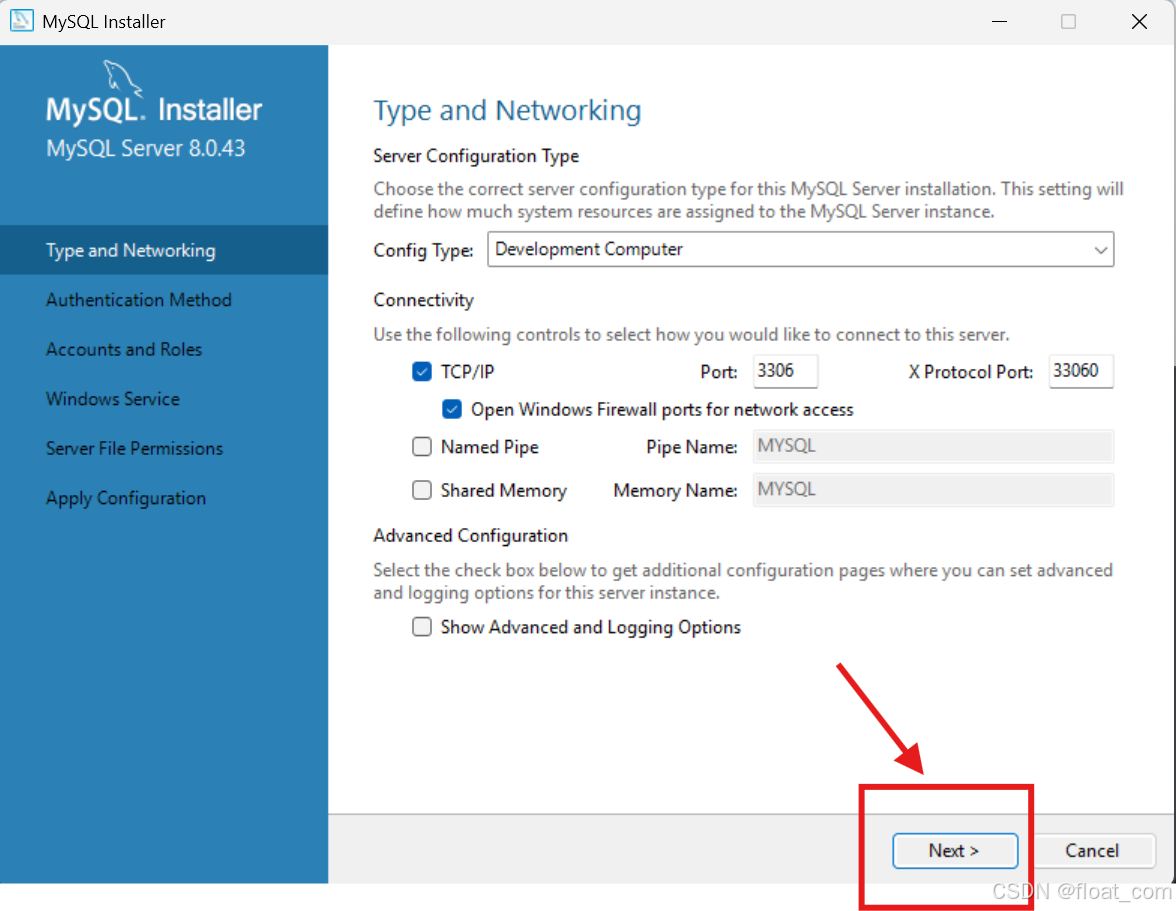Screen dimensions: 1176x911
Task: Click the Port field showing 3306
Action: click(x=784, y=370)
